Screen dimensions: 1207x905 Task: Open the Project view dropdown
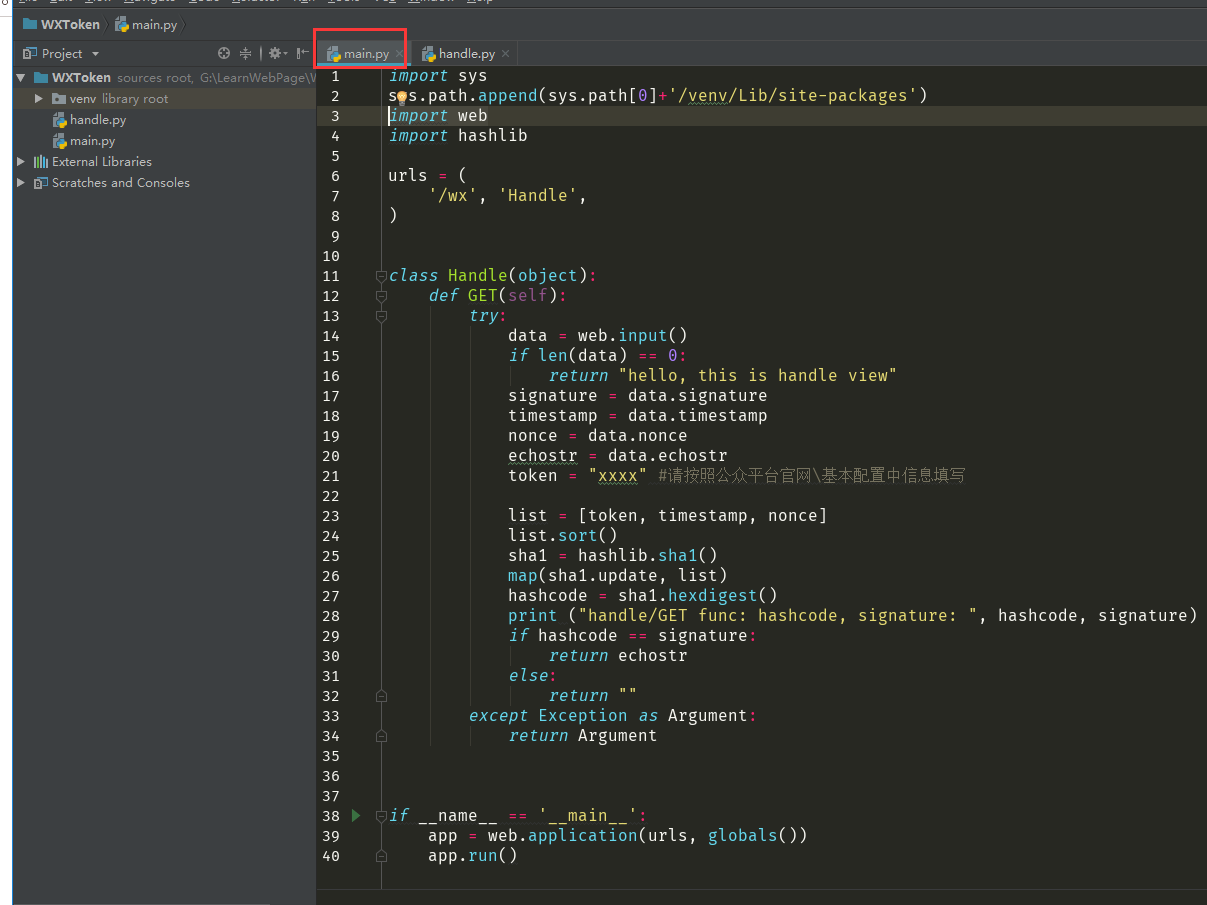[x=96, y=54]
